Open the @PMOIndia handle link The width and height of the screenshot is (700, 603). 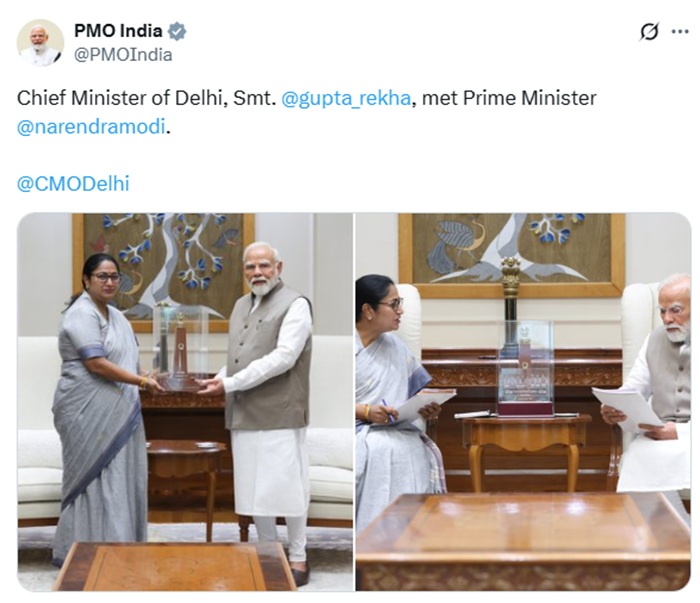tap(123, 55)
